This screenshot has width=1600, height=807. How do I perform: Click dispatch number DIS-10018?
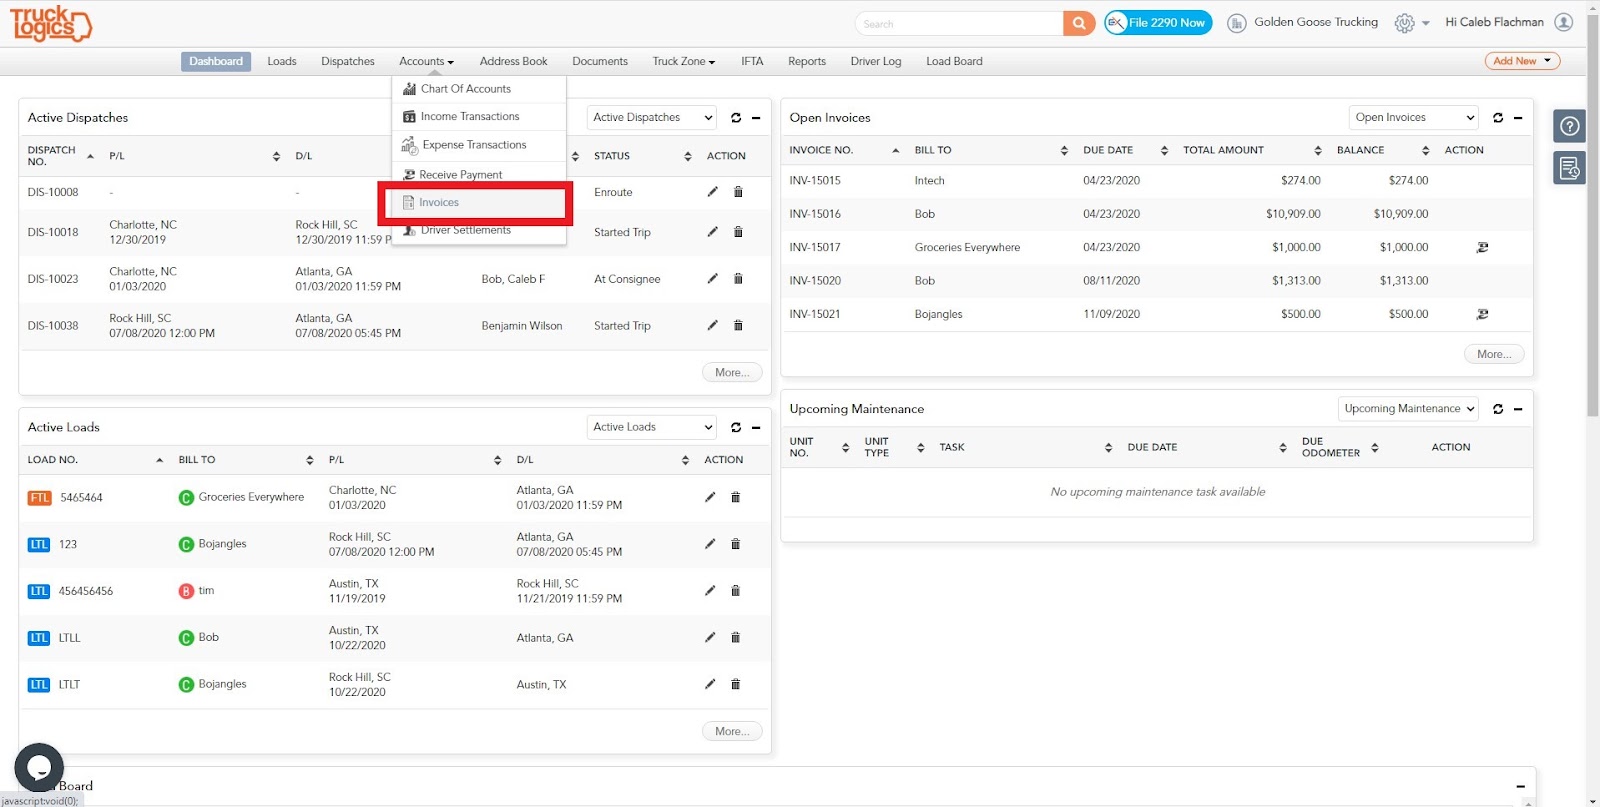[x=53, y=232]
